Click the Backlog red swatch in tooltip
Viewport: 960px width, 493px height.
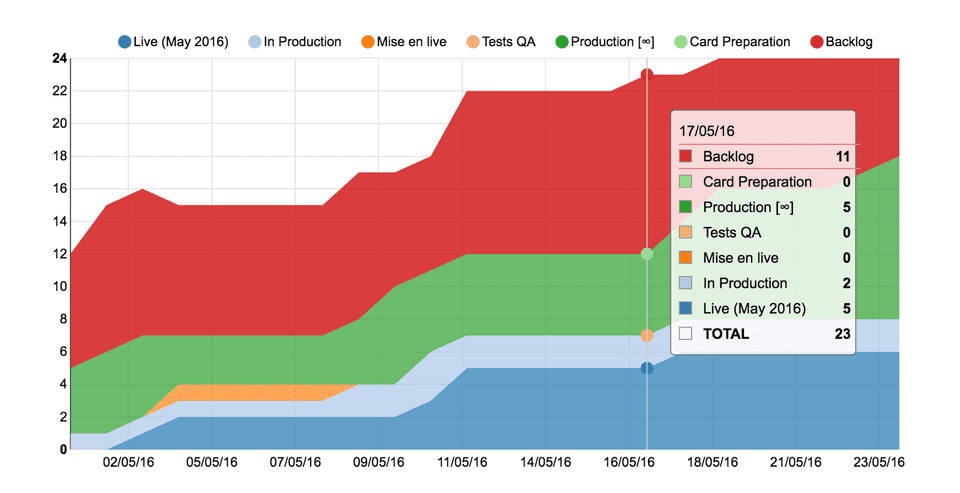pos(686,156)
